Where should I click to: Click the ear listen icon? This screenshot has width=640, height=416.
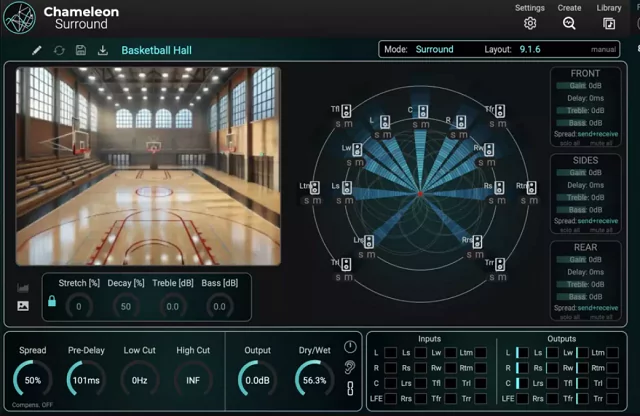[x=349, y=367]
